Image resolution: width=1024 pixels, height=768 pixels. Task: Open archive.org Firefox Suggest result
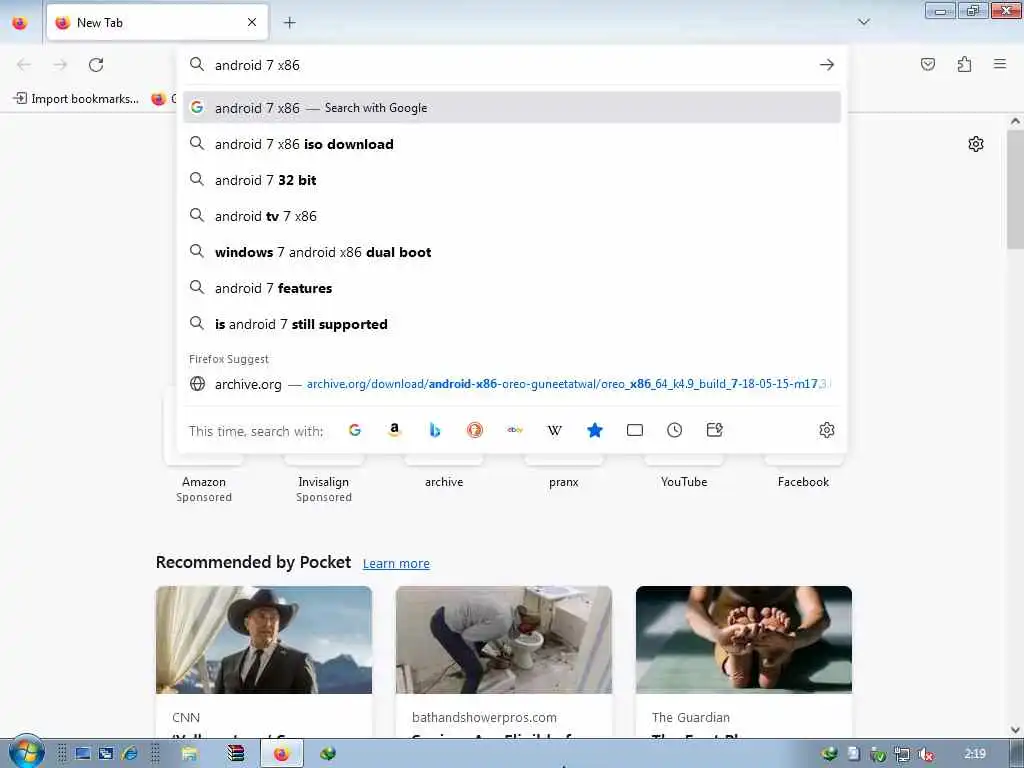tap(512, 384)
